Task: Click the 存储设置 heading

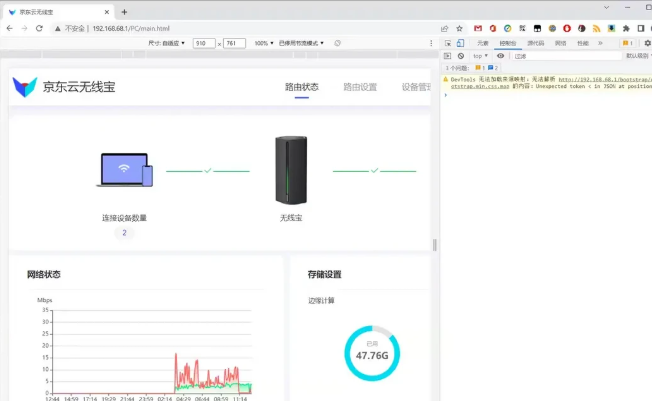Action: [324, 274]
